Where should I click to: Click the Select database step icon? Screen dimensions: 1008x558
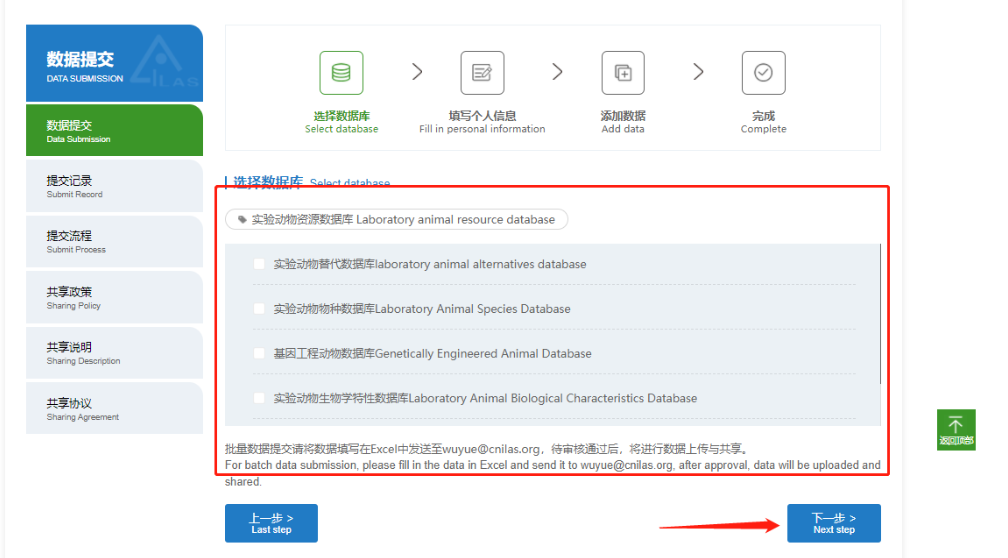click(x=341, y=73)
